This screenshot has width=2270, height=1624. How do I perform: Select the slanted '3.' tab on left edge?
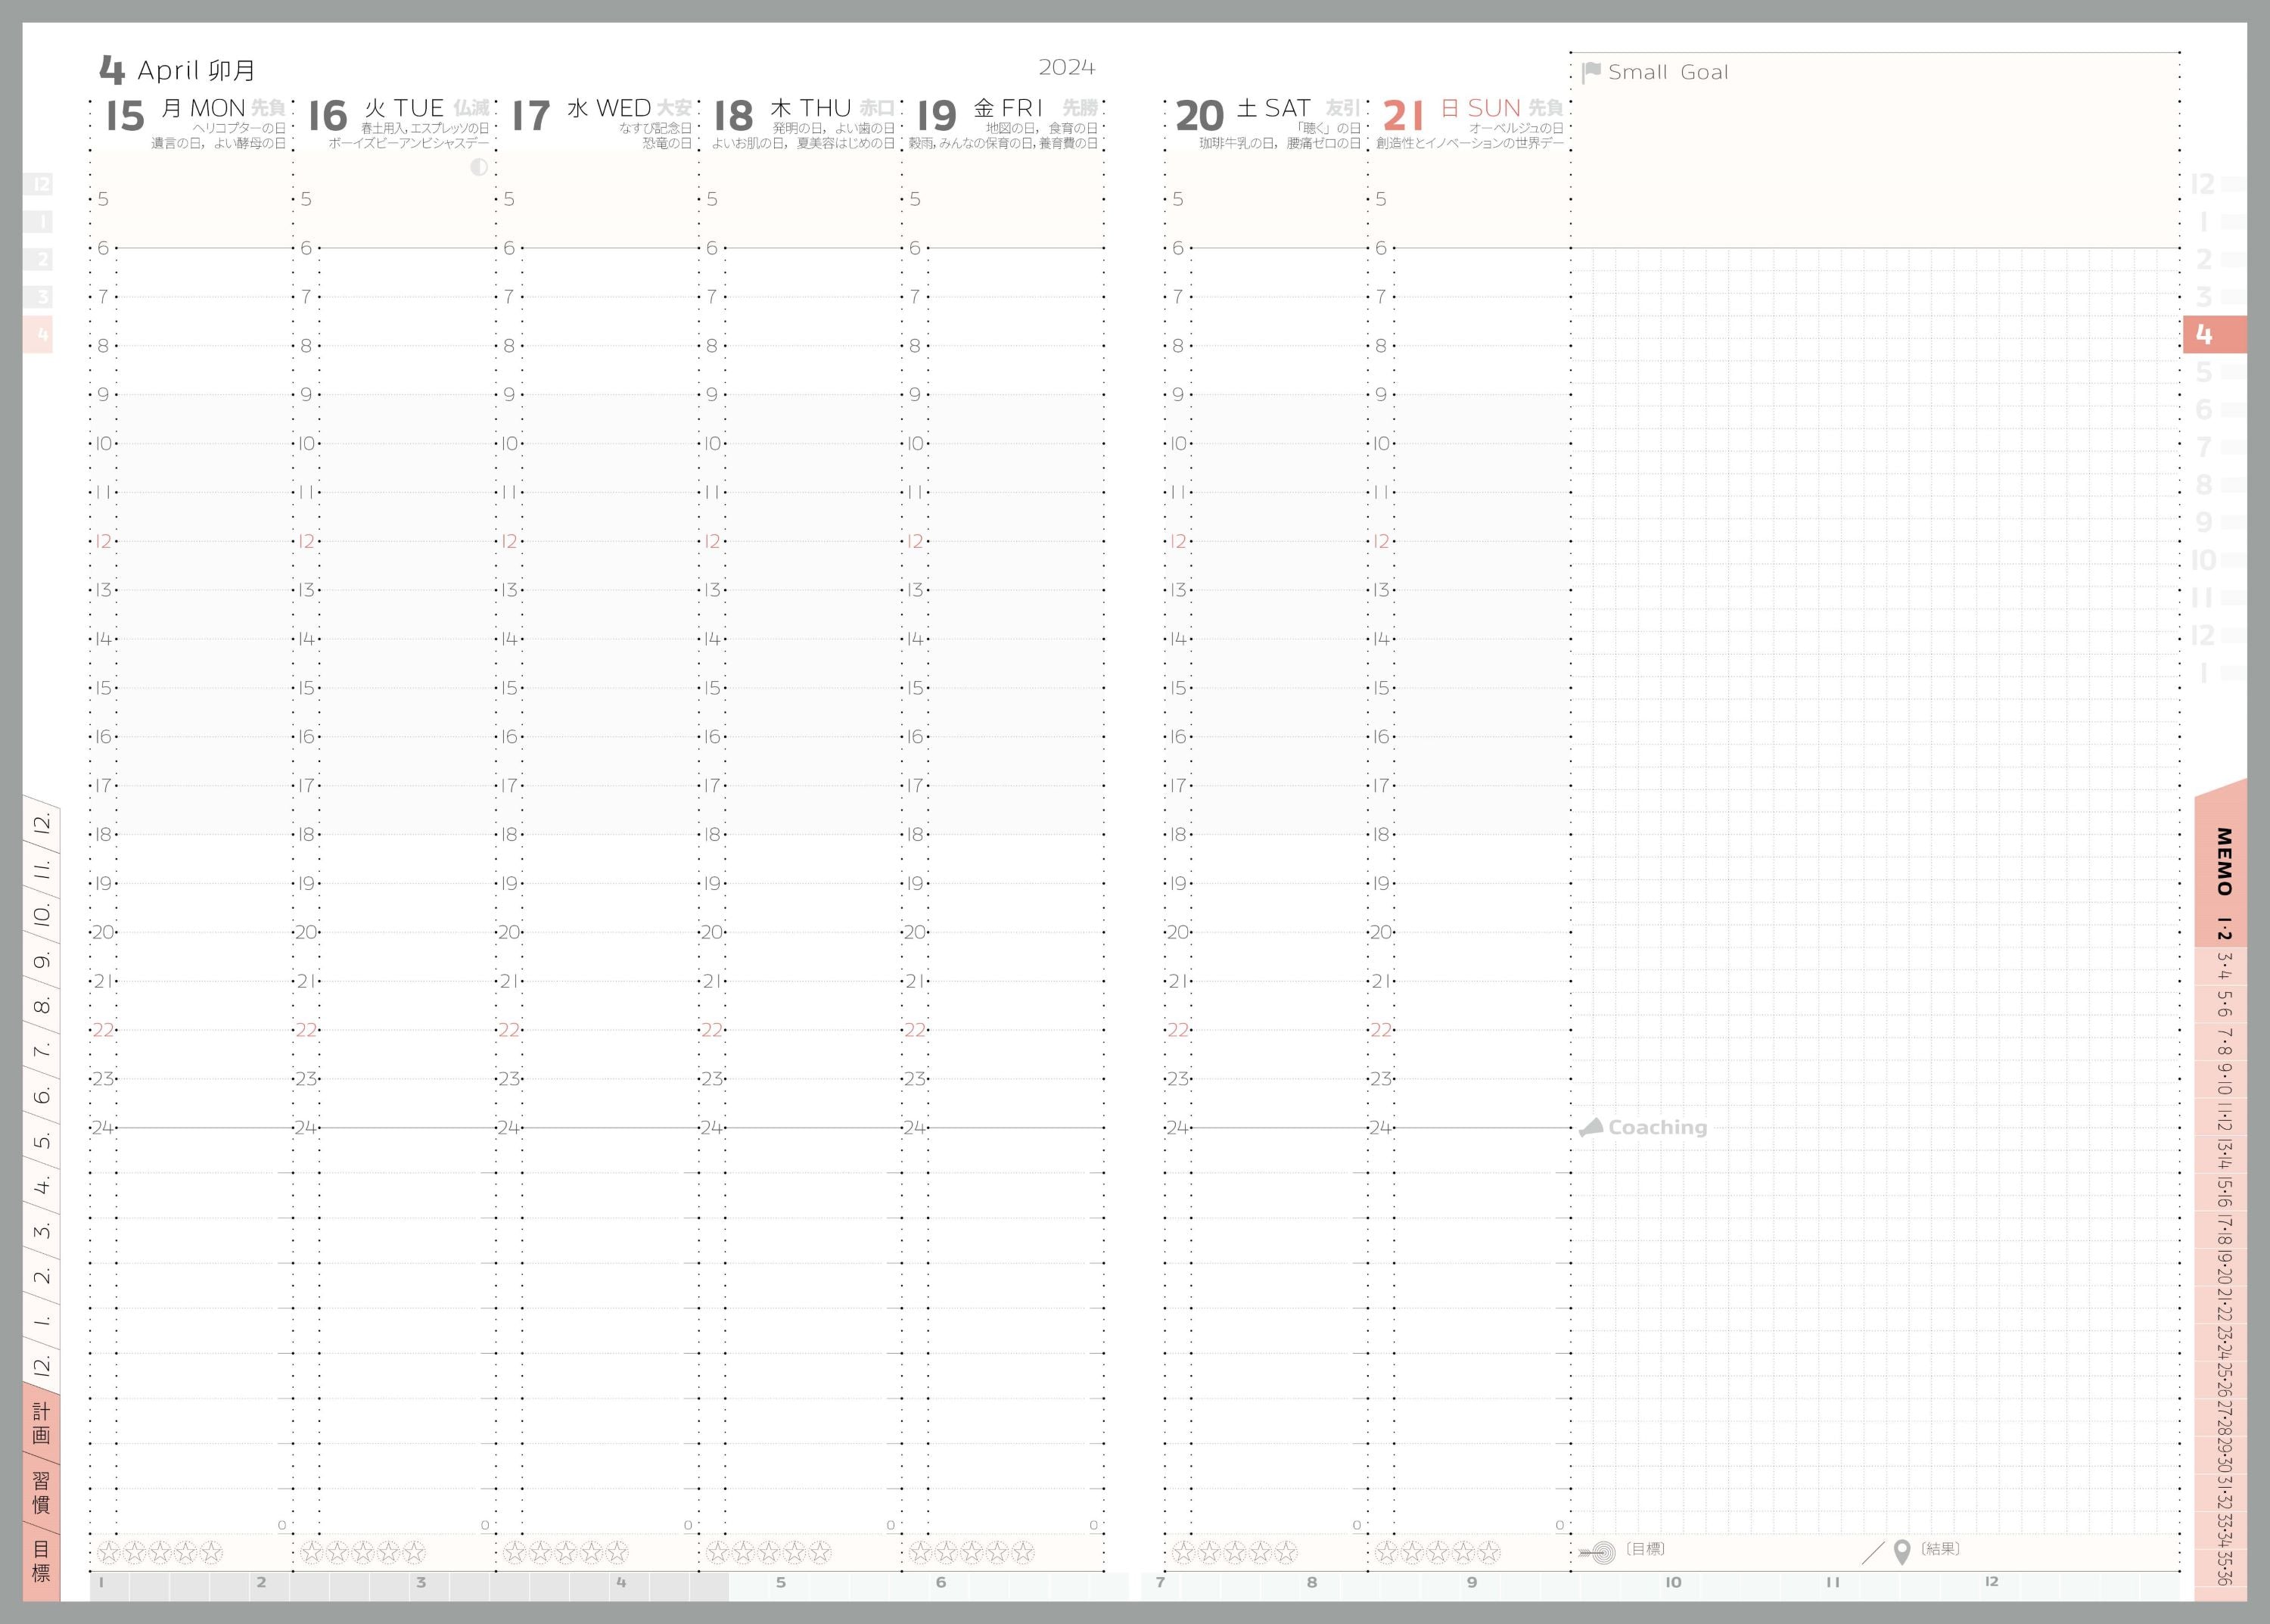point(41,1231)
